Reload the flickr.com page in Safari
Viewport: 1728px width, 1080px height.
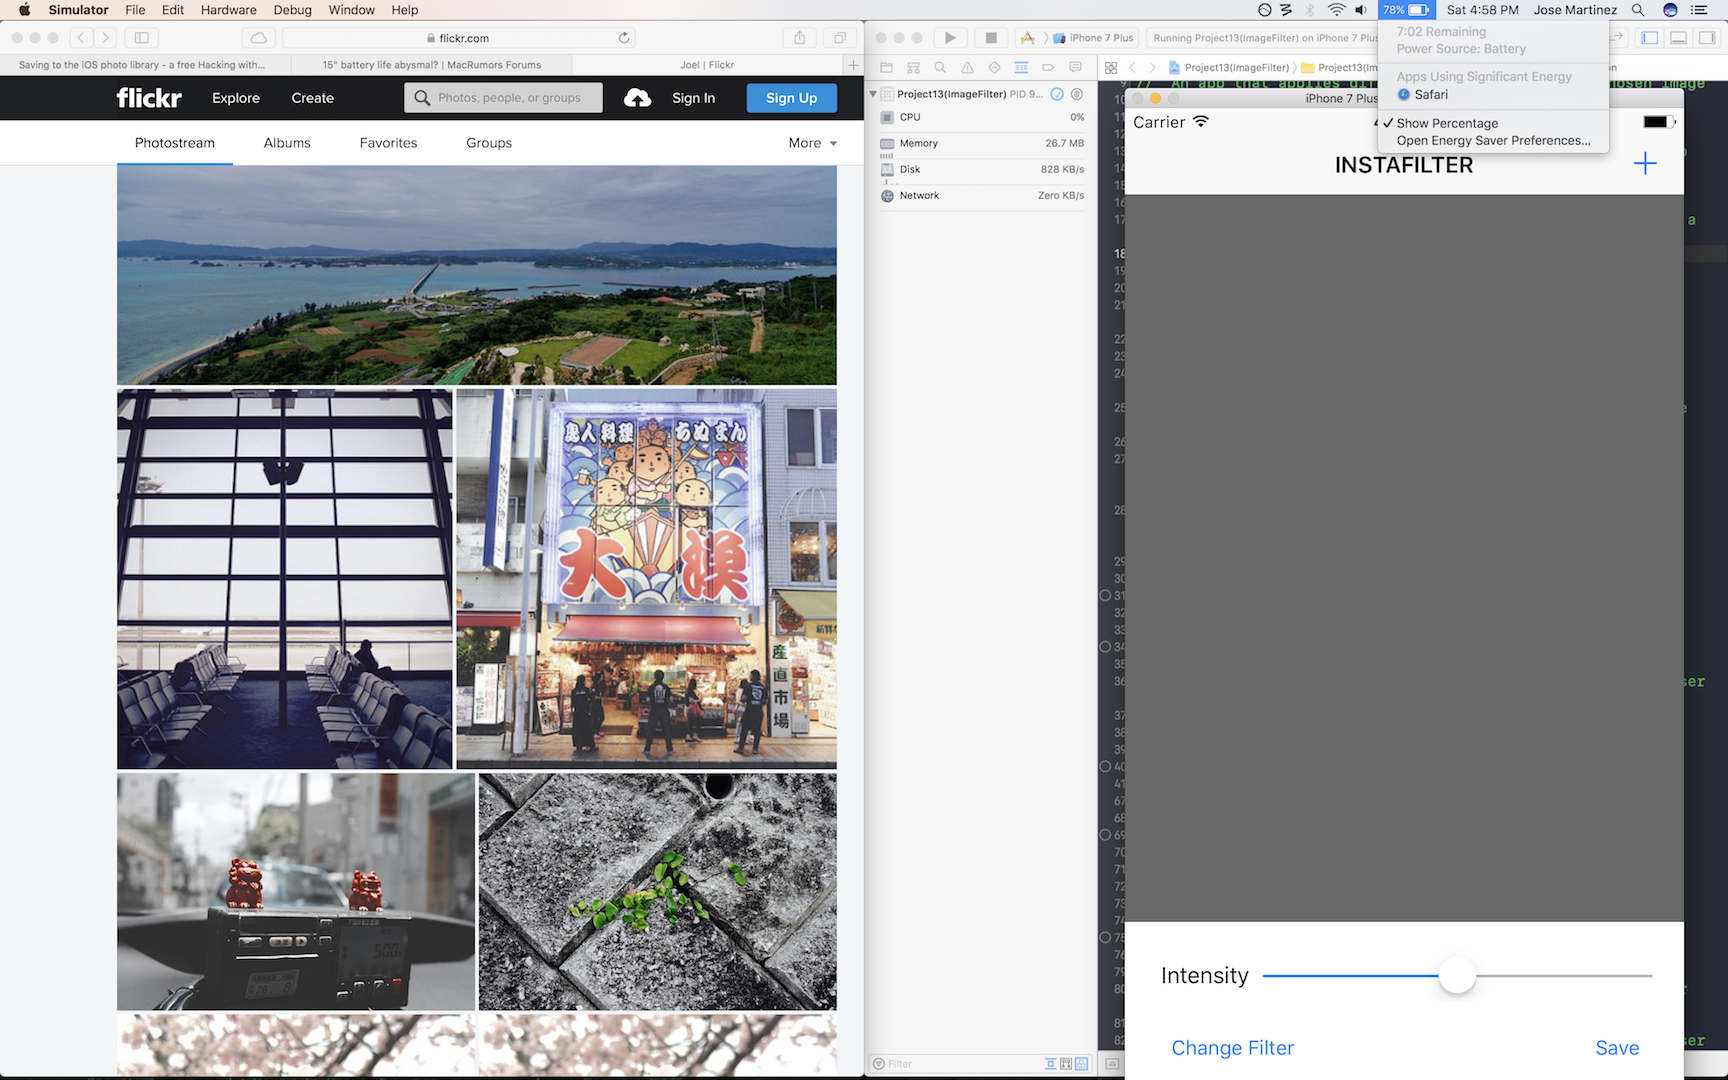click(x=624, y=38)
